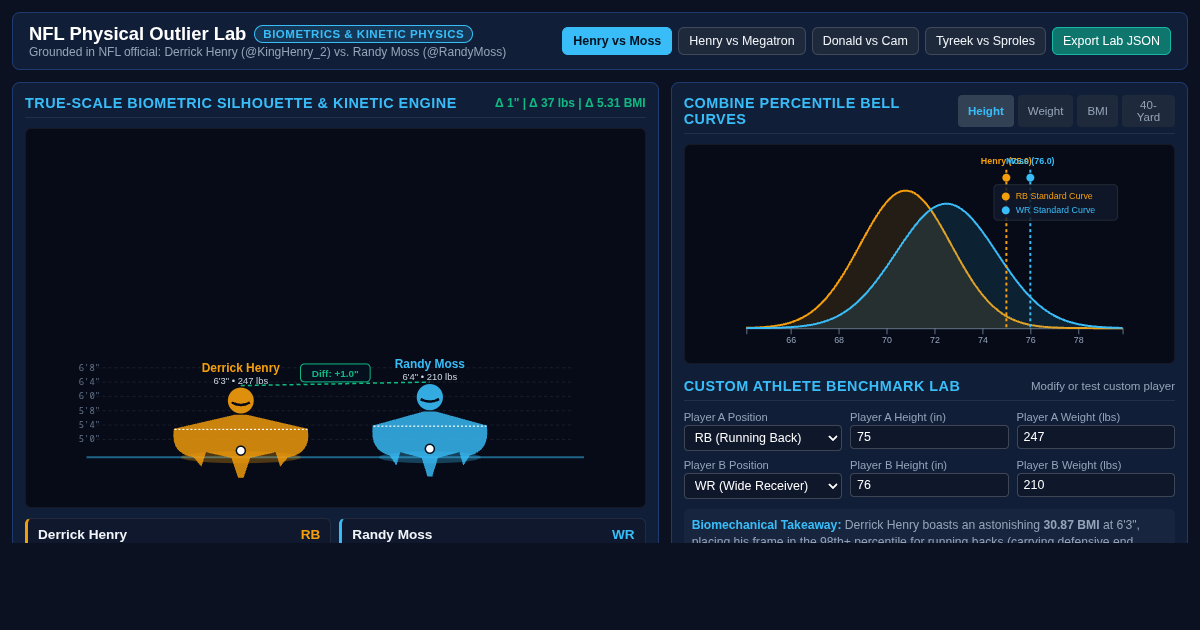The image size is (1200, 630).
Task: Export Lab JSON data
Action: (x=1111, y=41)
